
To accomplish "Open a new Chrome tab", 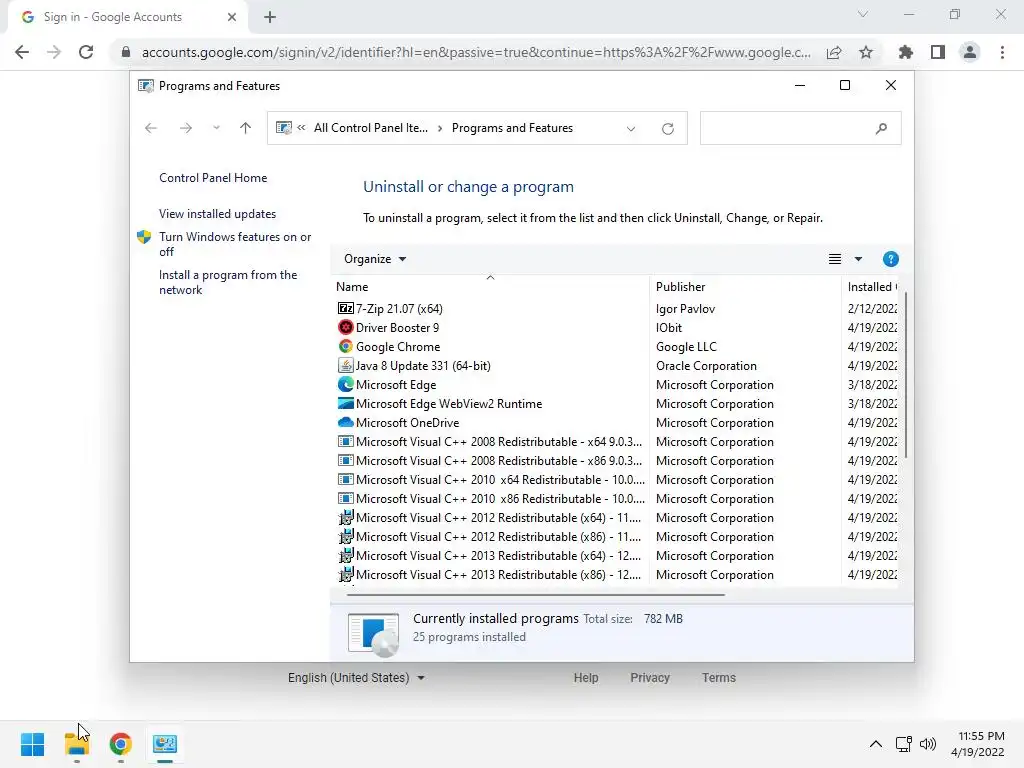I will click(x=270, y=17).
